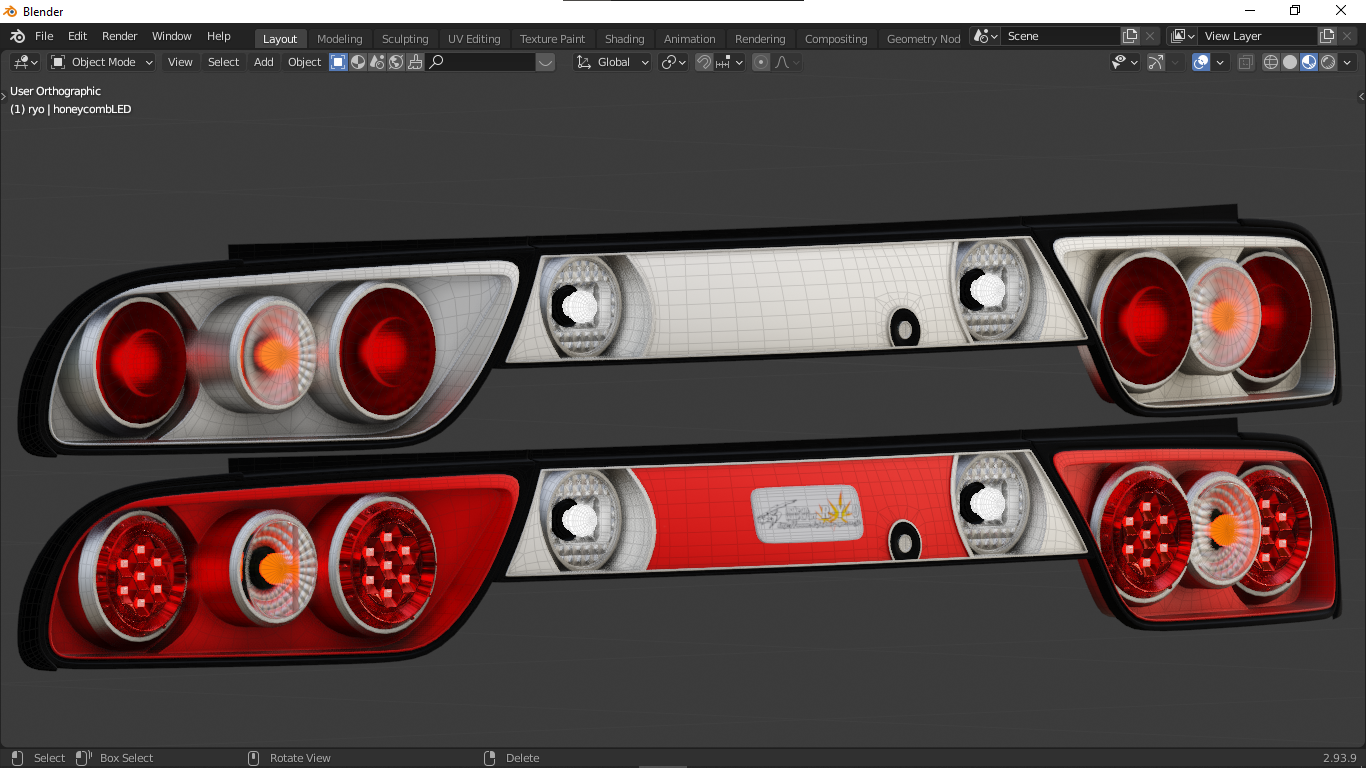Toggle viewport gizmos
Screen dimensions: 1366x768
1156,62
